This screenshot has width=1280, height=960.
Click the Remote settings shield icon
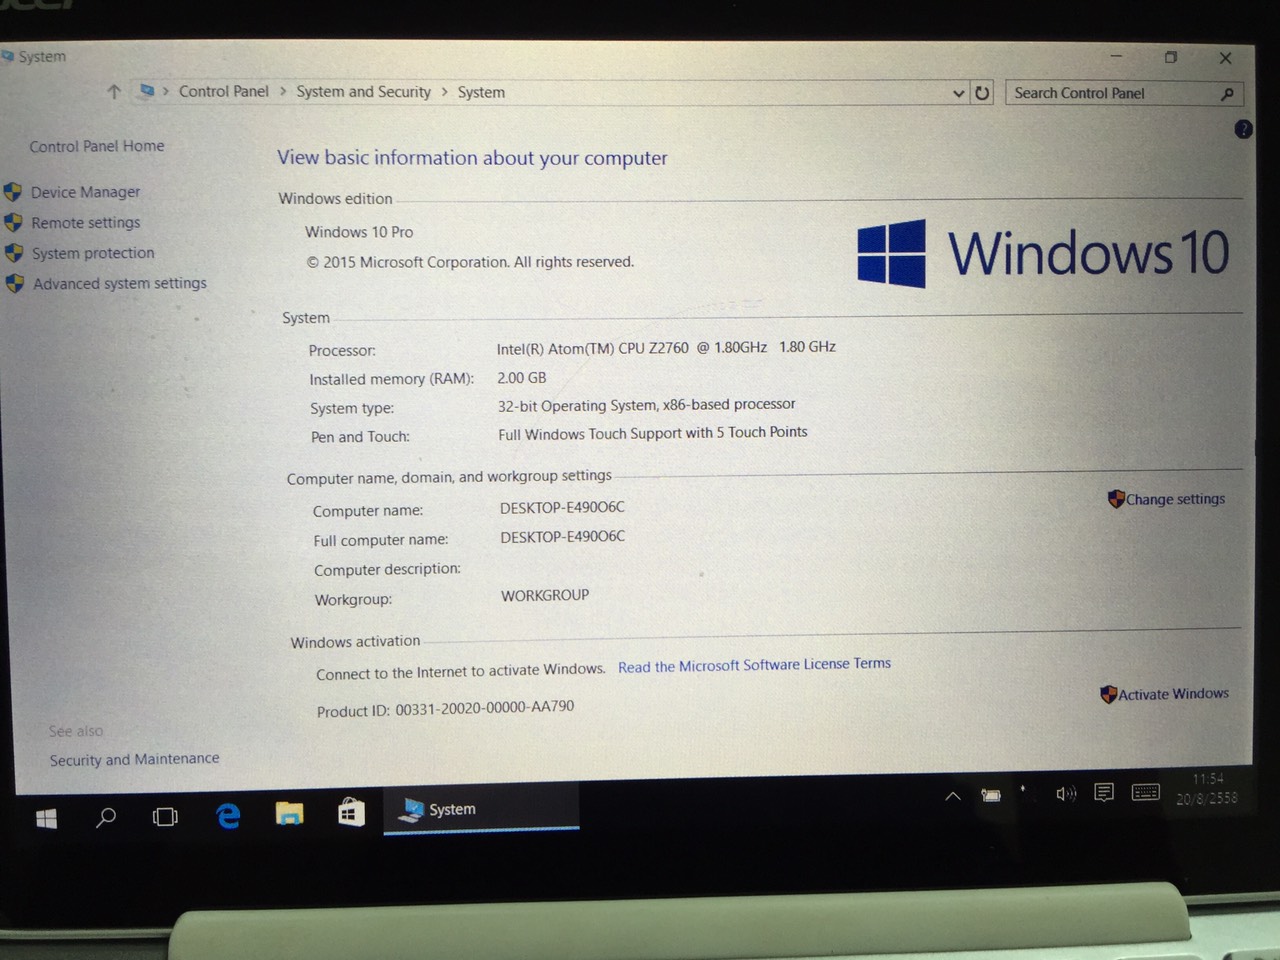click(x=13, y=222)
